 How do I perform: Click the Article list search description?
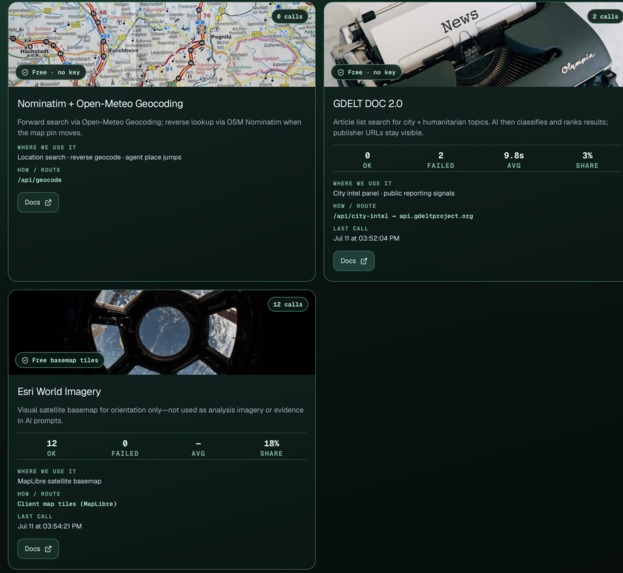click(x=470, y=127)
